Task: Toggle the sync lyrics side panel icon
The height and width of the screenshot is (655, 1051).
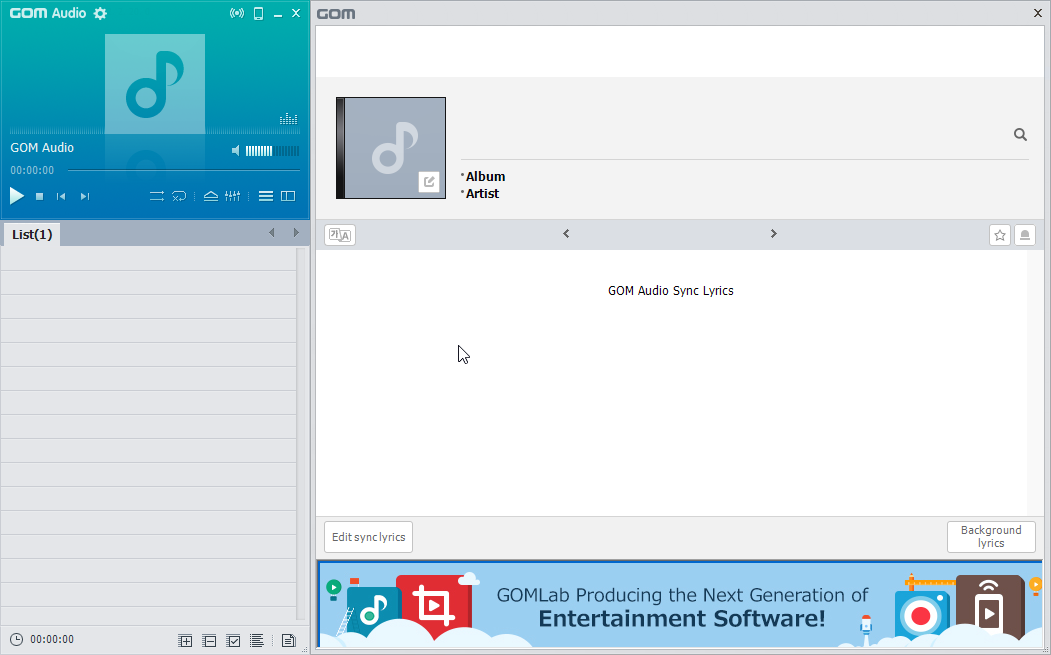Action: [288, 196]
